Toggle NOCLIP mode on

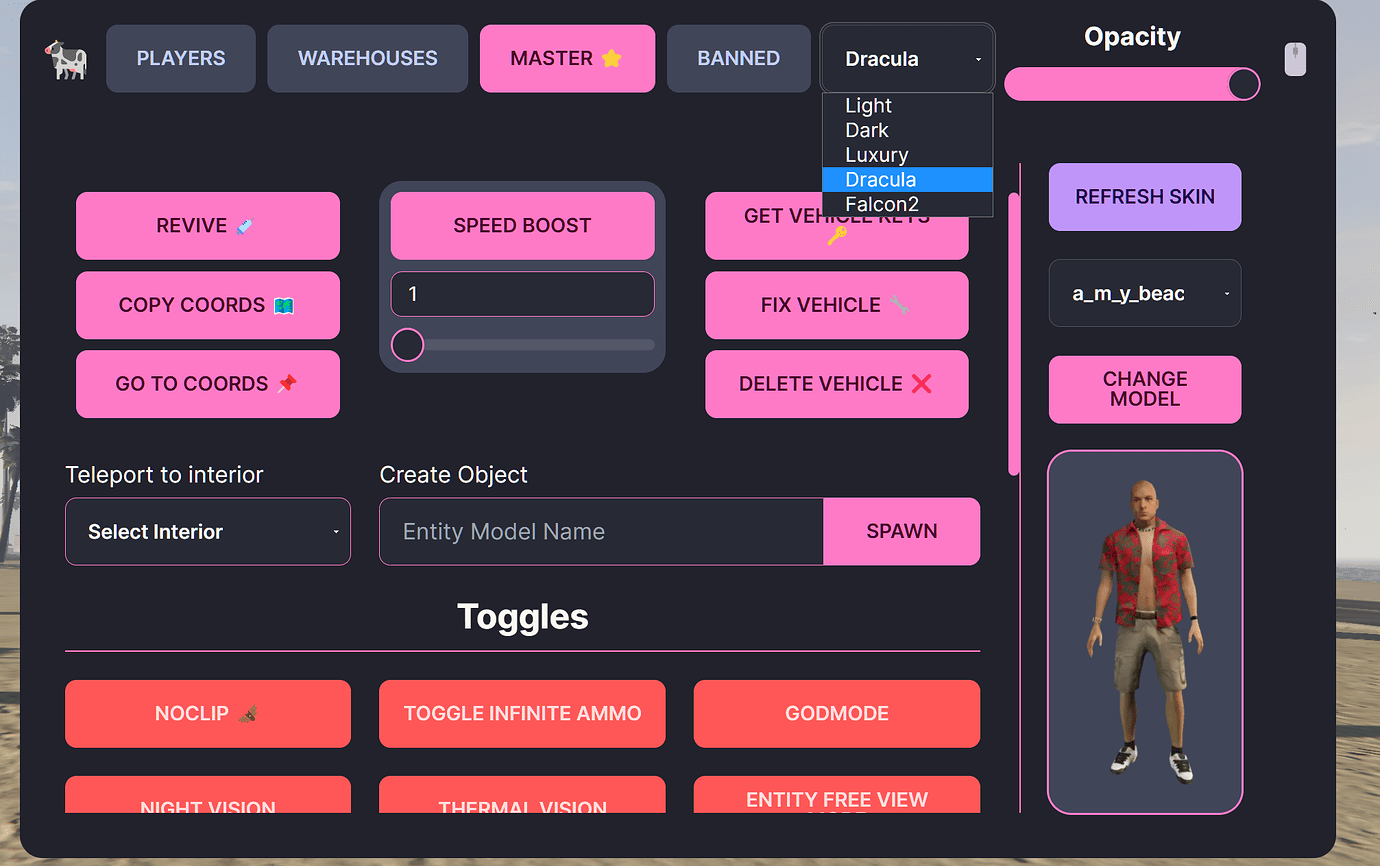coord(208,713)
